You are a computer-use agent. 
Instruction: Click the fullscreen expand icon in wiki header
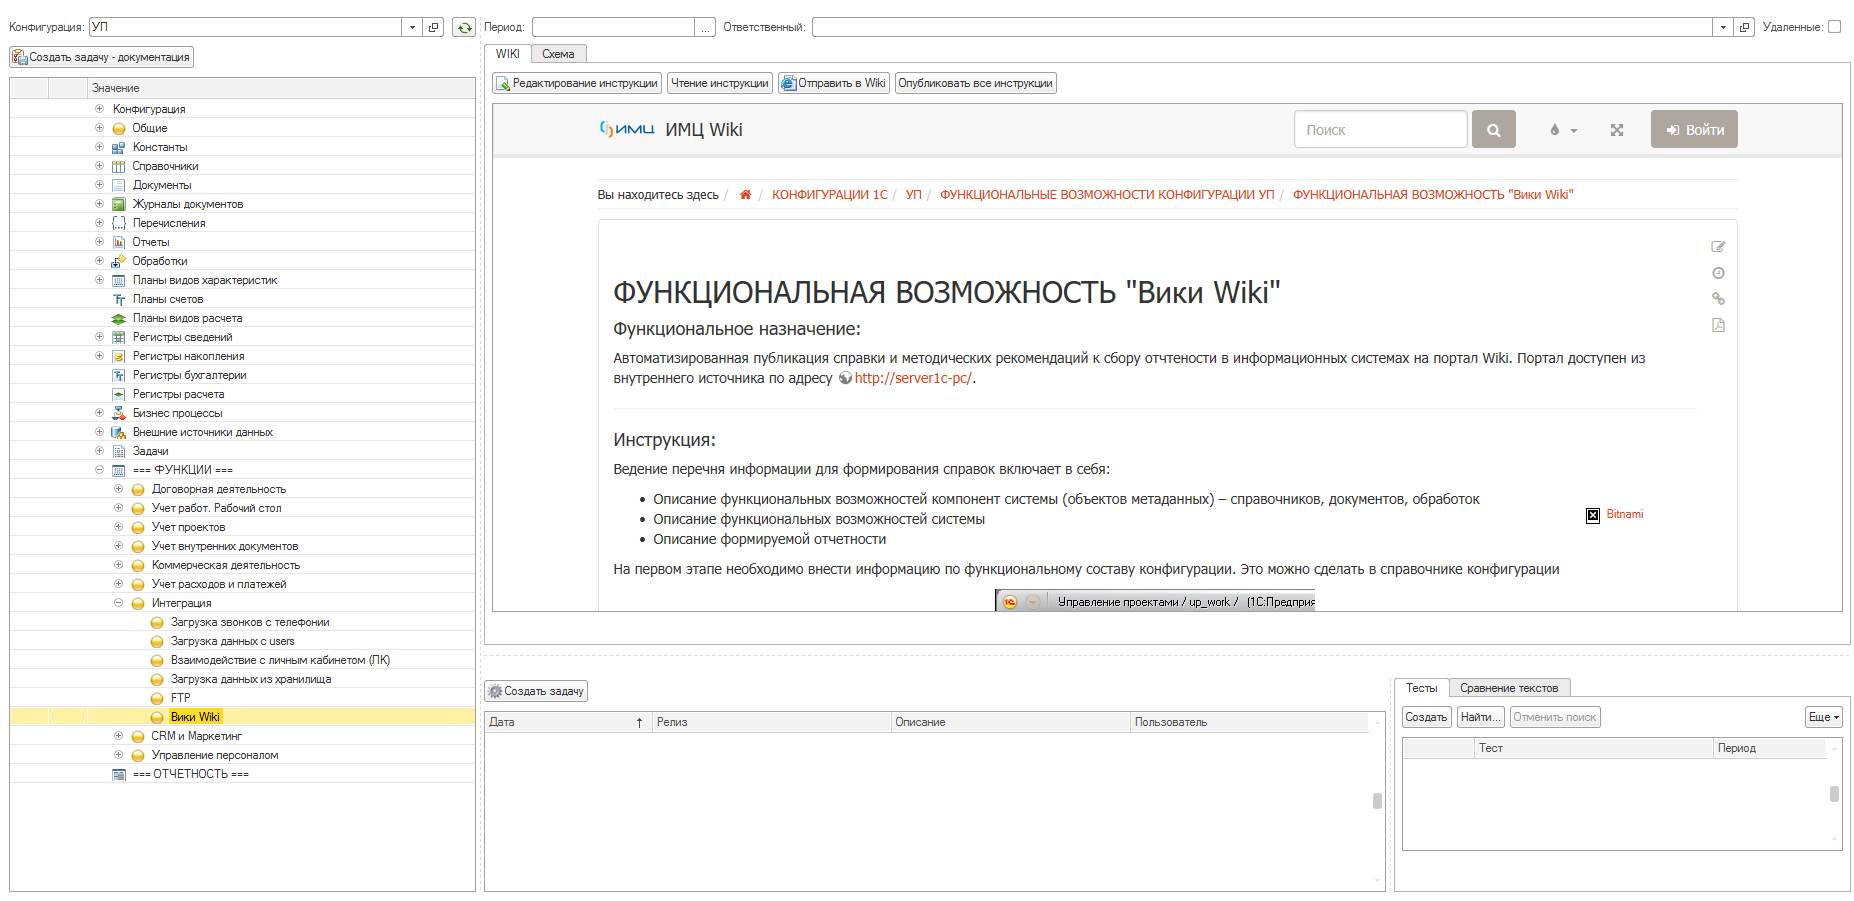coord(1616,130)
